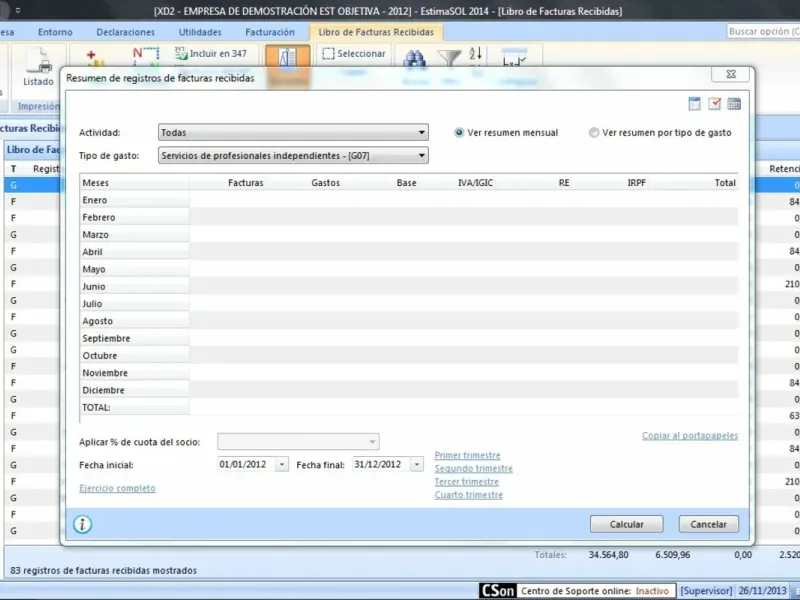Click the 34.564,80 total value

point(609,555)
